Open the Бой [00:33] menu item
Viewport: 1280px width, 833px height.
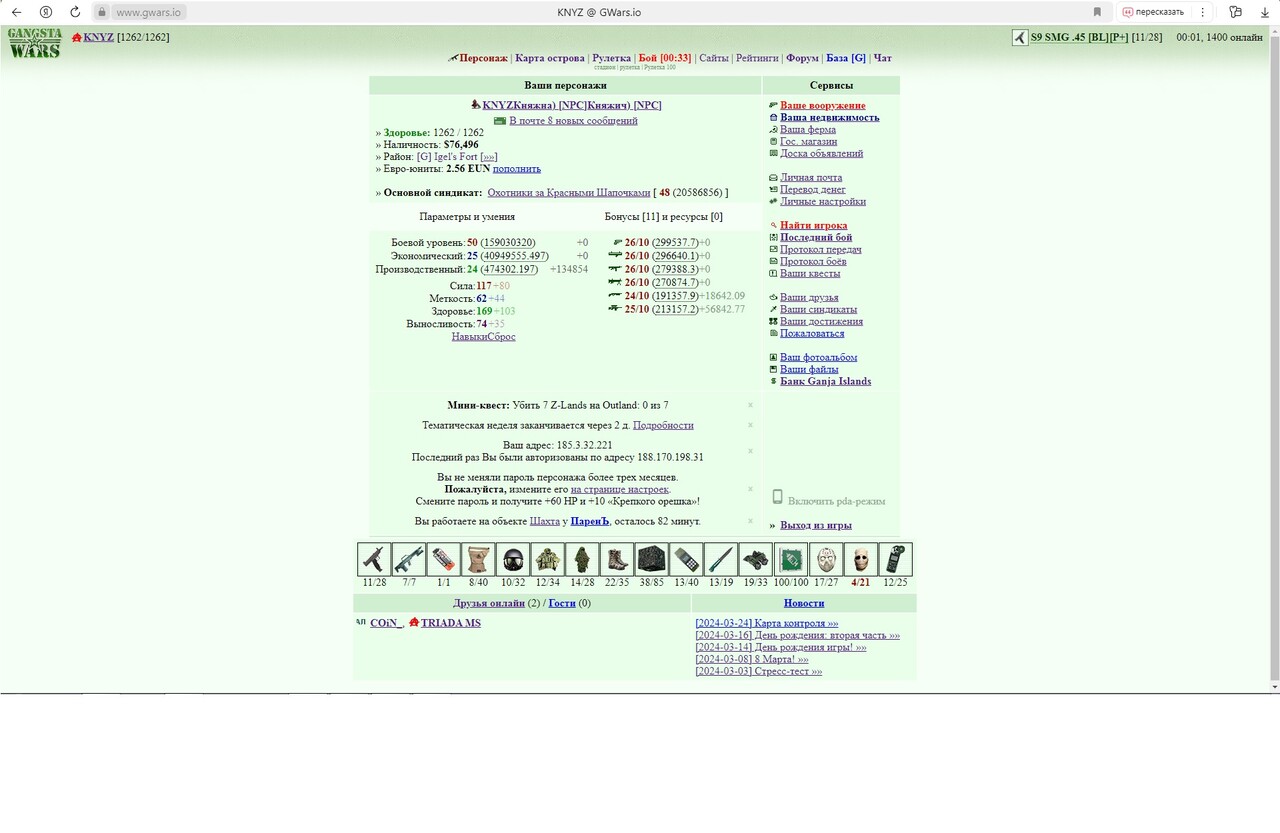[x=665, y=58]
